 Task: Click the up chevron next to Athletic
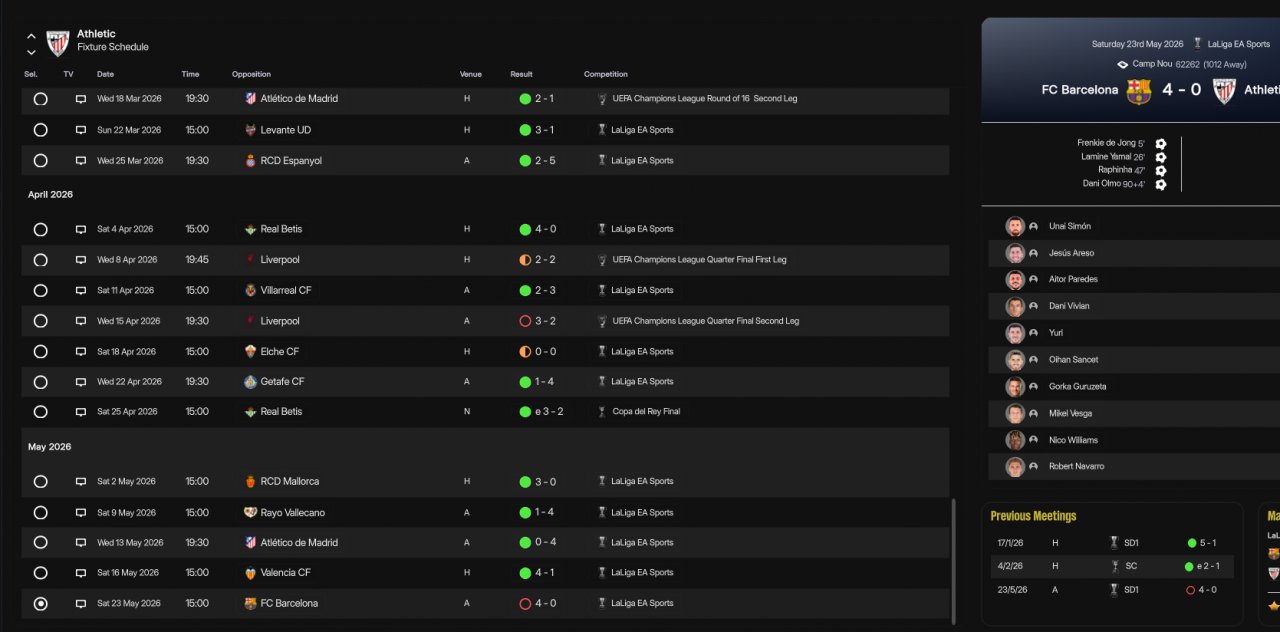[x=31, y=37]
